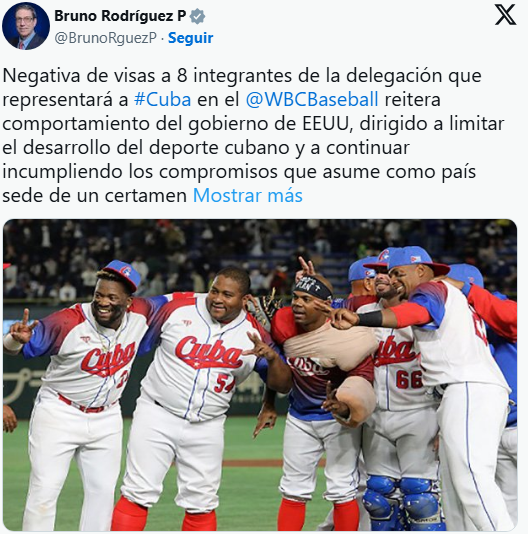
Task: Open the #Cuba hashtag
Action: tap(162, 100)
